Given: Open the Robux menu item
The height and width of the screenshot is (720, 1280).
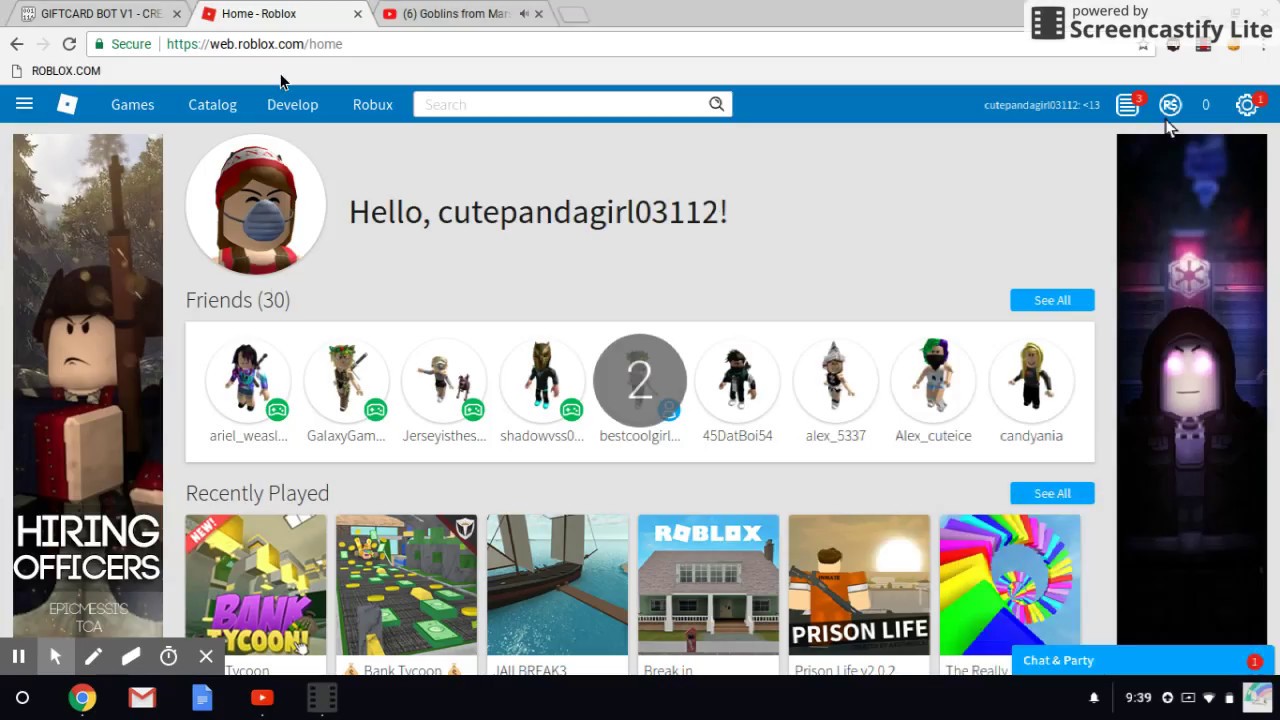Looking at the screenshot, I should click(372, 104).
